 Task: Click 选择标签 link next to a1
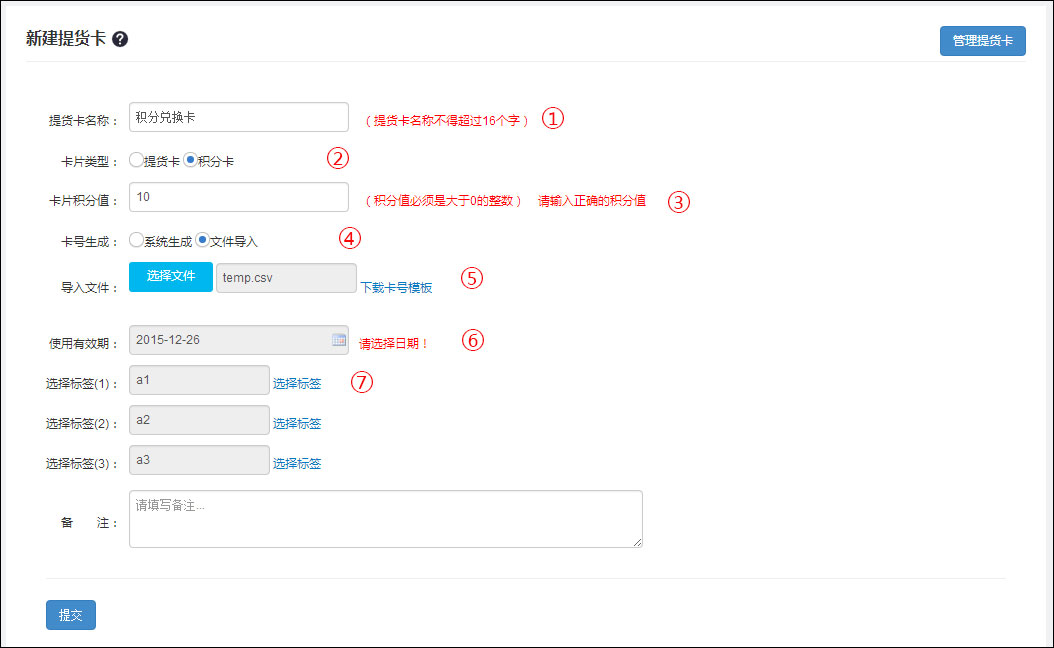click(297, 383)
